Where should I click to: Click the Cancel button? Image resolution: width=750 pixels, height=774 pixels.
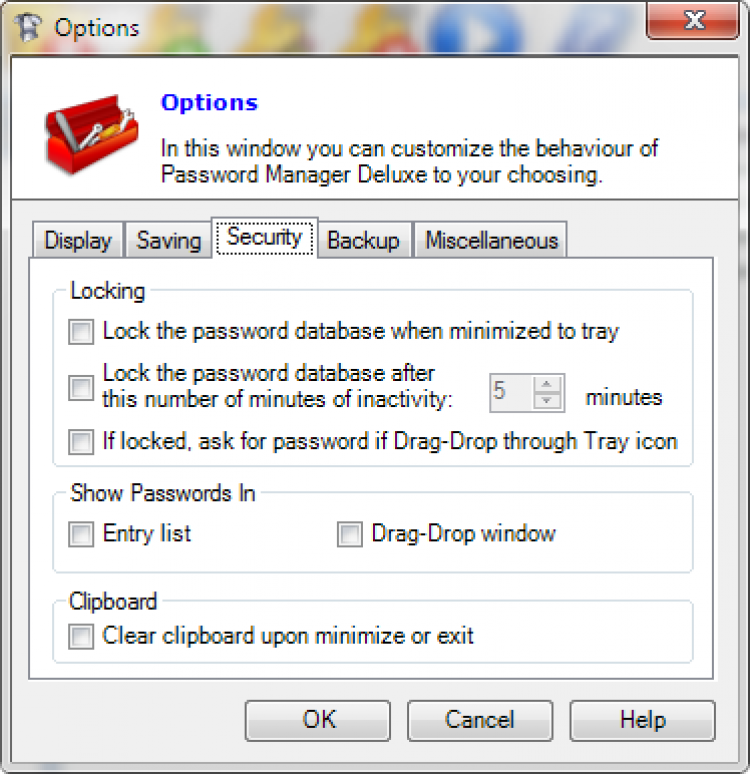click(x=480, y=720)
